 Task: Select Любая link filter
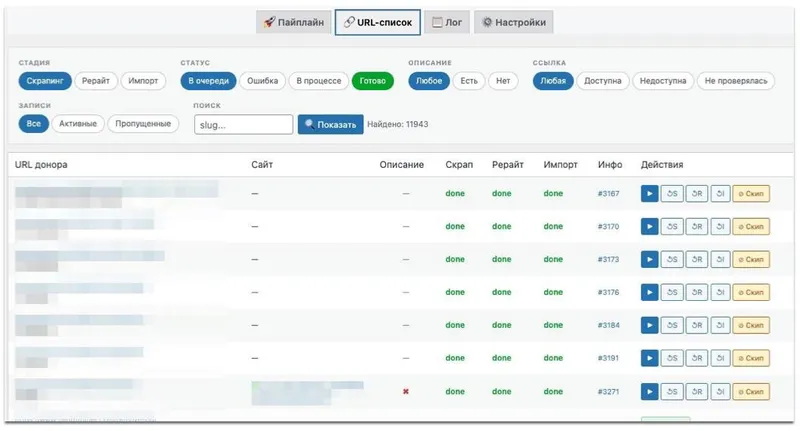click(553, 81)
